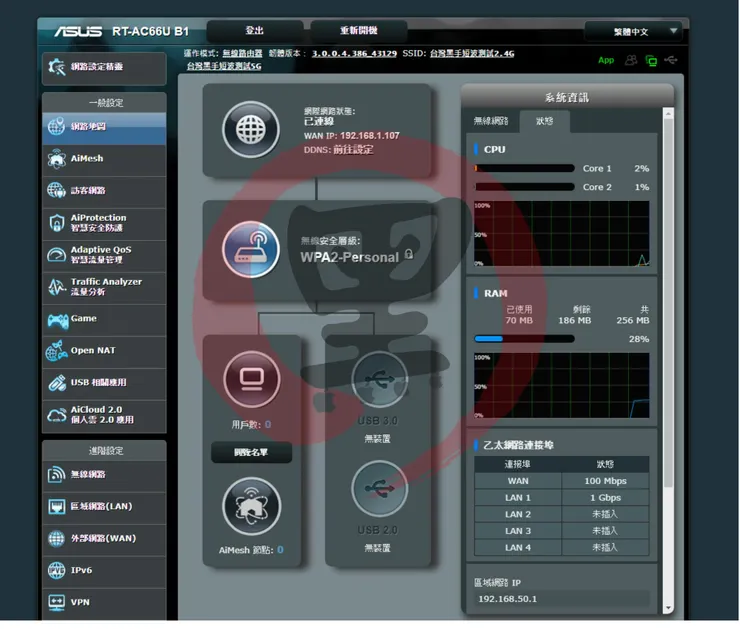Open the language dropdown
Image resolution: width=740 pixels, height=629 pixels.
[x=633, y=32]
